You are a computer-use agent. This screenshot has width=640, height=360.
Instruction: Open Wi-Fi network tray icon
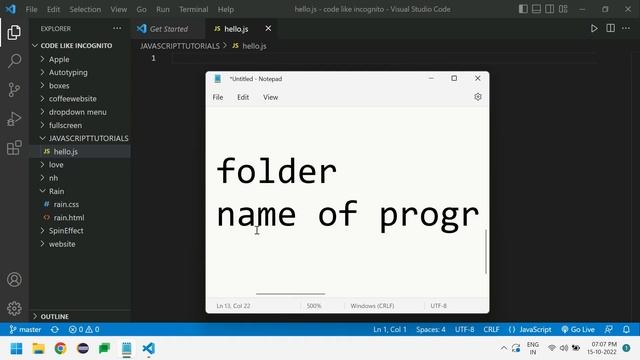(x=552, y=348)
